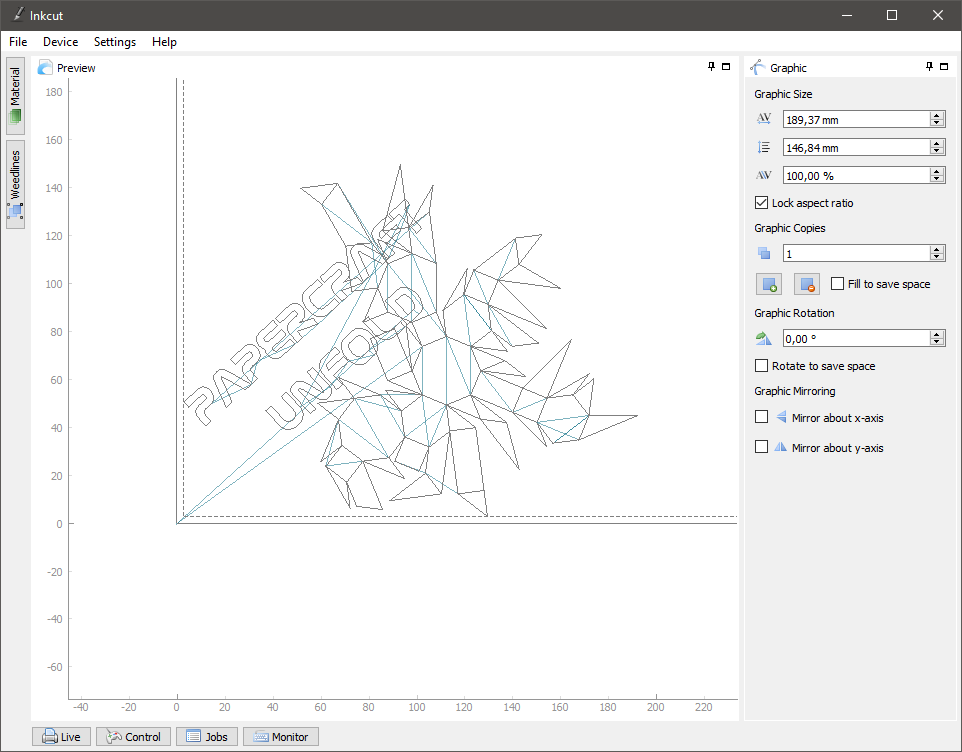Enable Fill to save space checkbox
Viewport: 962px width, 752px height.
[837, 283]
